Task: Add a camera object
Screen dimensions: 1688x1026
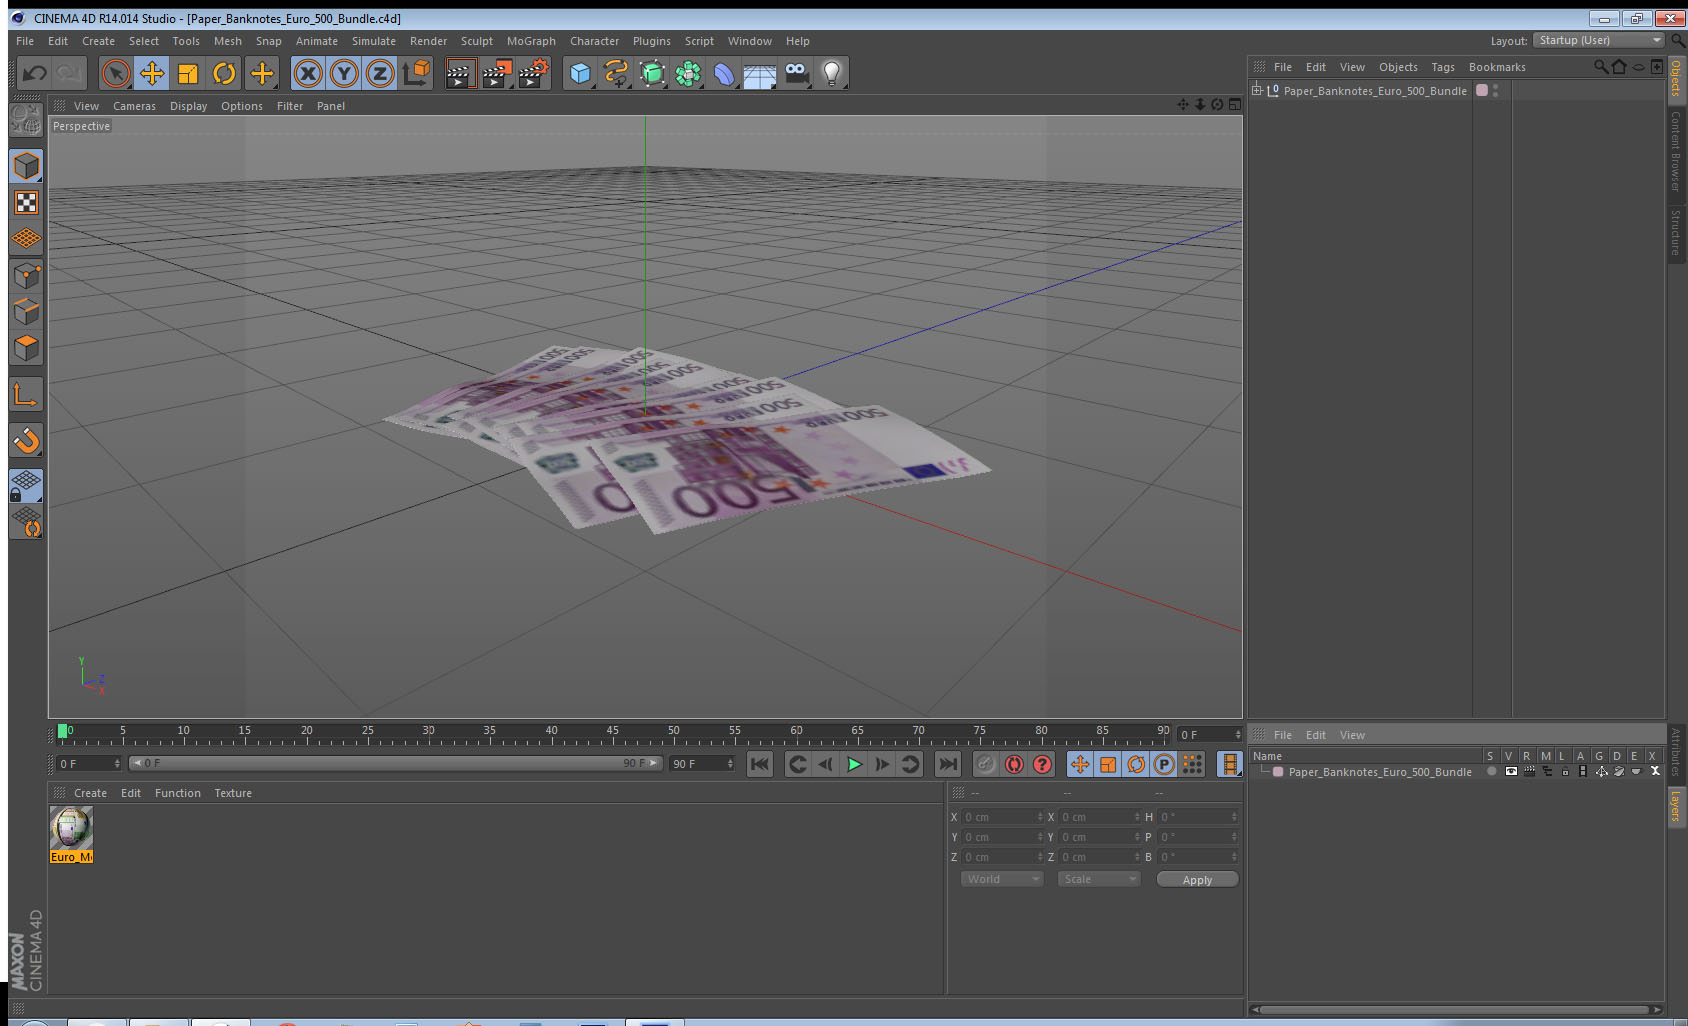Action: coord(796,73)
